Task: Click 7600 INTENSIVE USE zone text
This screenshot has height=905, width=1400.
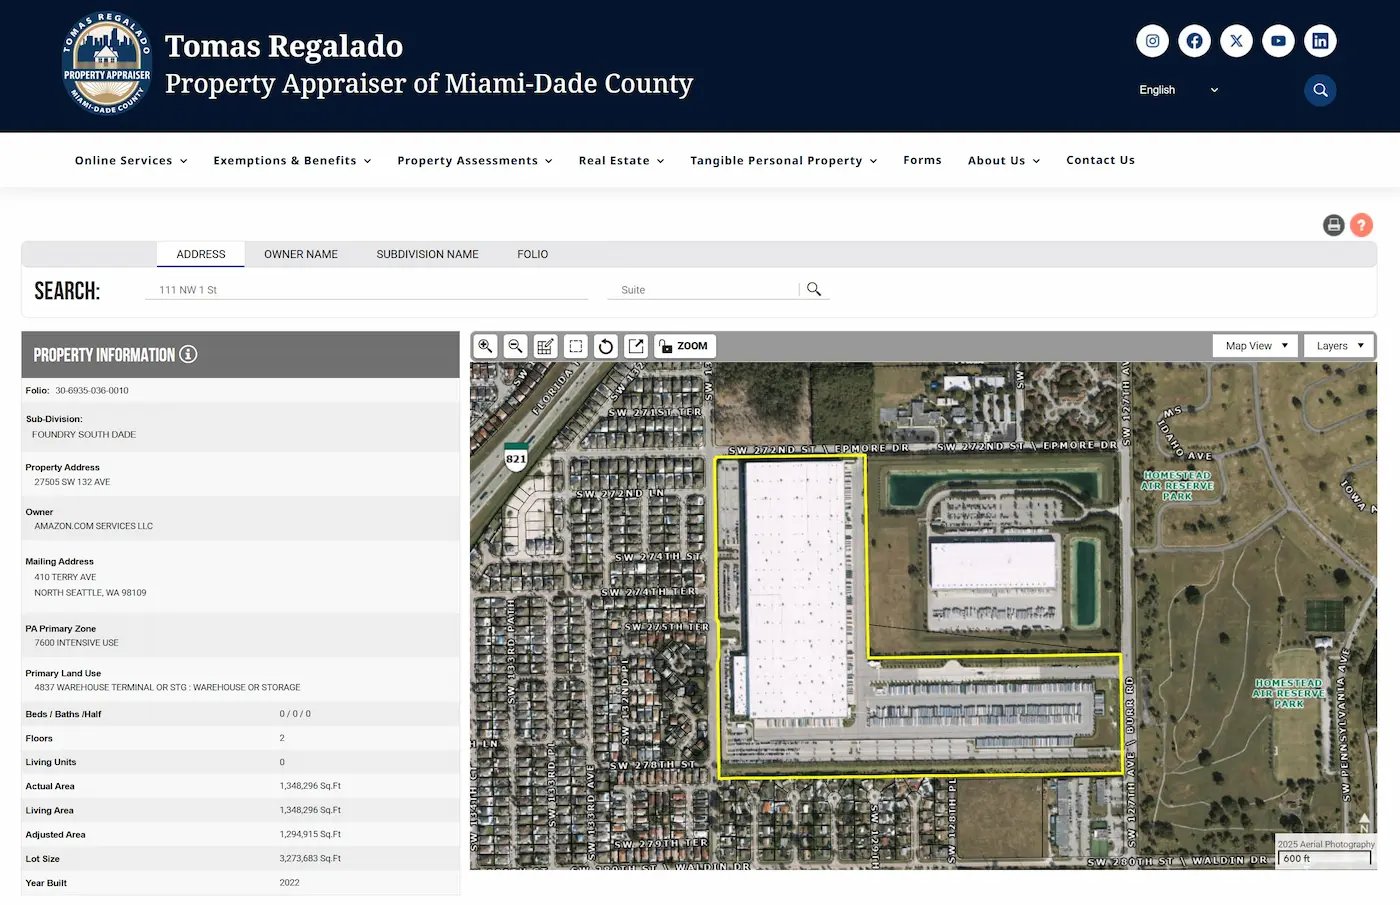Action: point(76,643)
